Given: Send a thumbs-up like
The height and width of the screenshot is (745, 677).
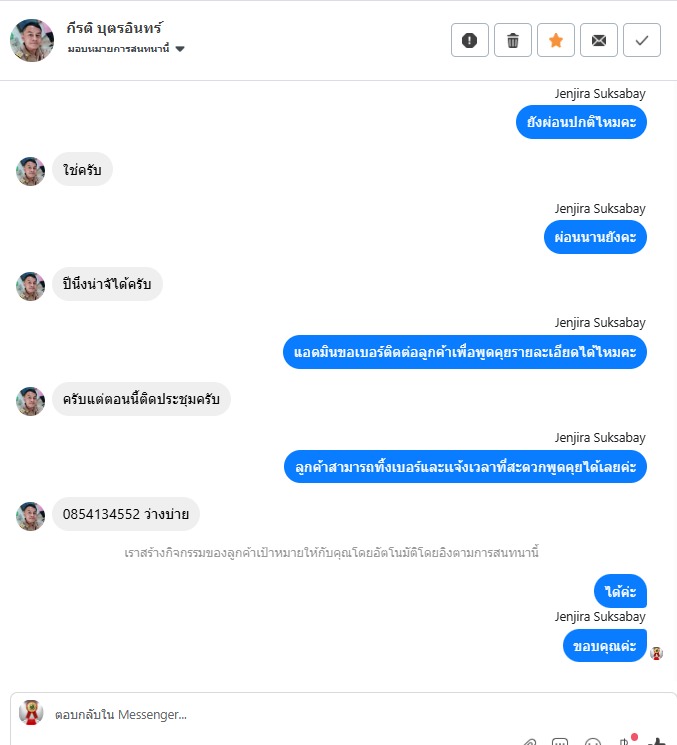Looking at the screenshot, I should 657,741.
